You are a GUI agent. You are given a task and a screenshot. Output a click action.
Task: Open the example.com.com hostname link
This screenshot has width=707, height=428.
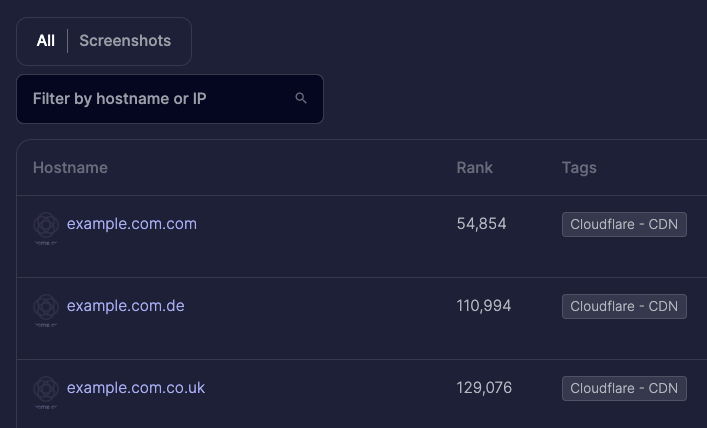tap(132, 224)
